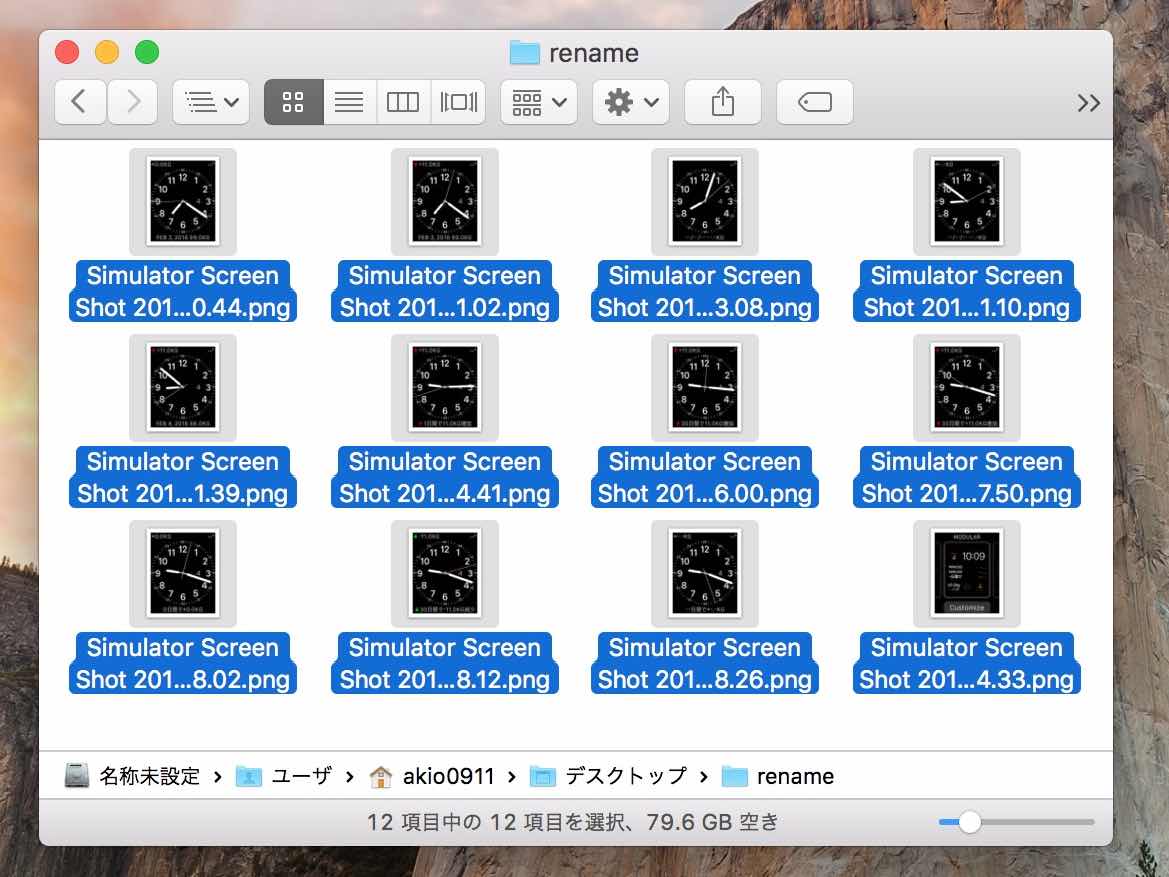
Task: Open the gear Action menu
Action: pos(631,101)
